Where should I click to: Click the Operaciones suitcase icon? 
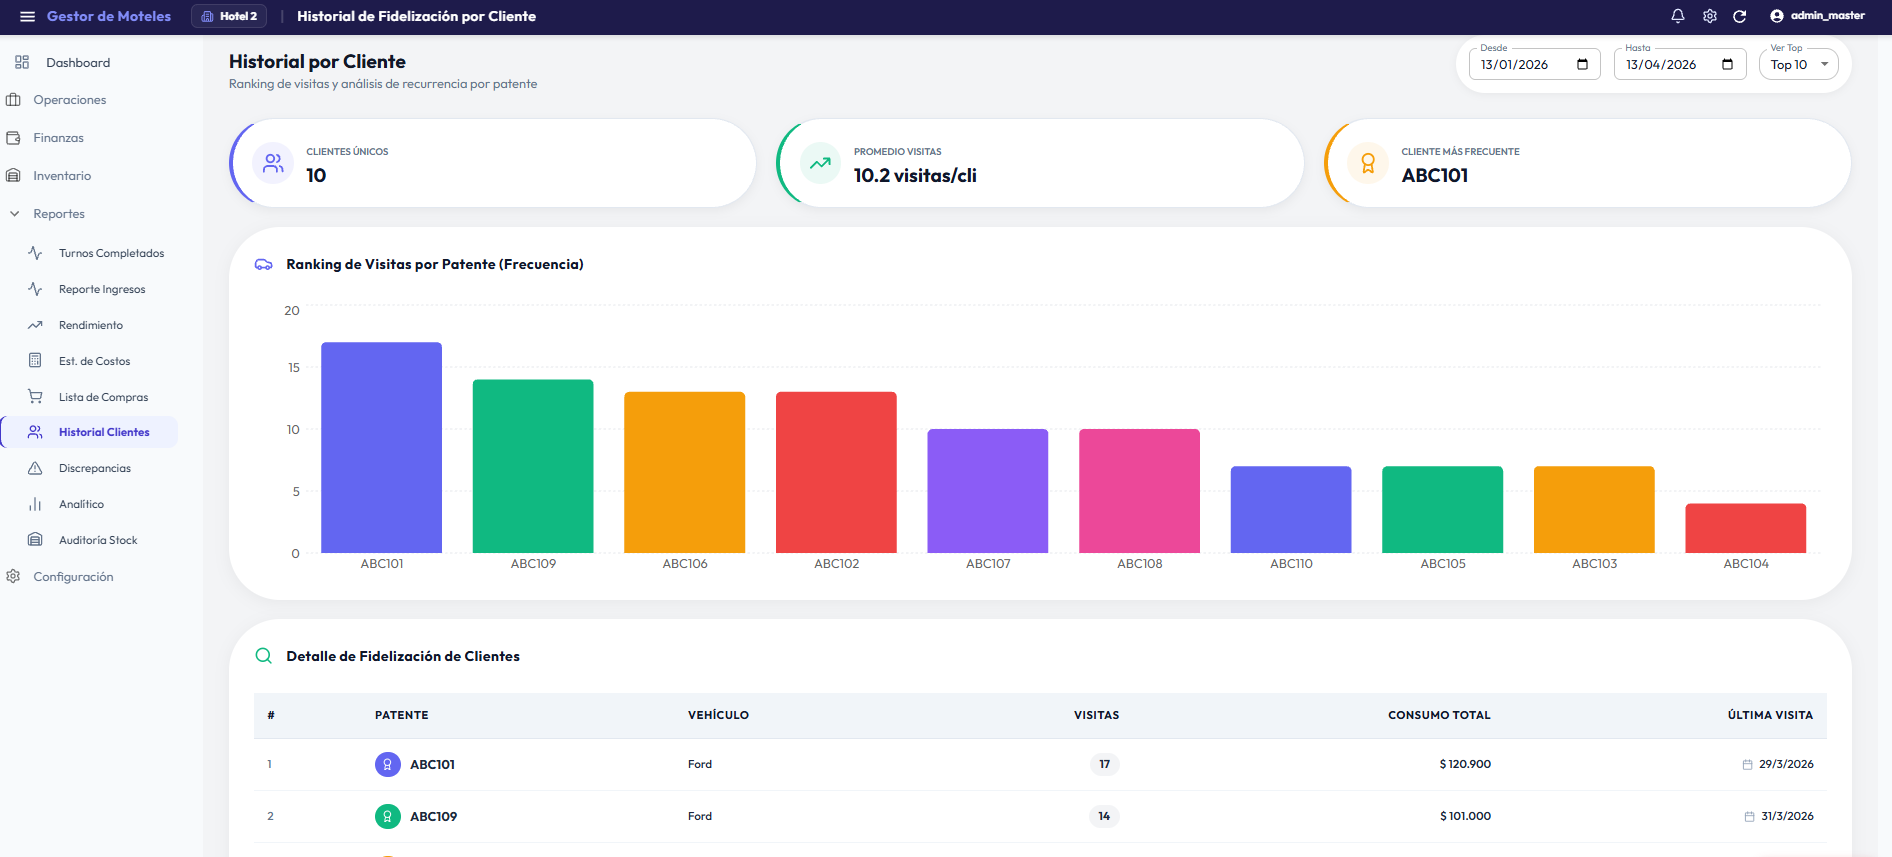13,100
